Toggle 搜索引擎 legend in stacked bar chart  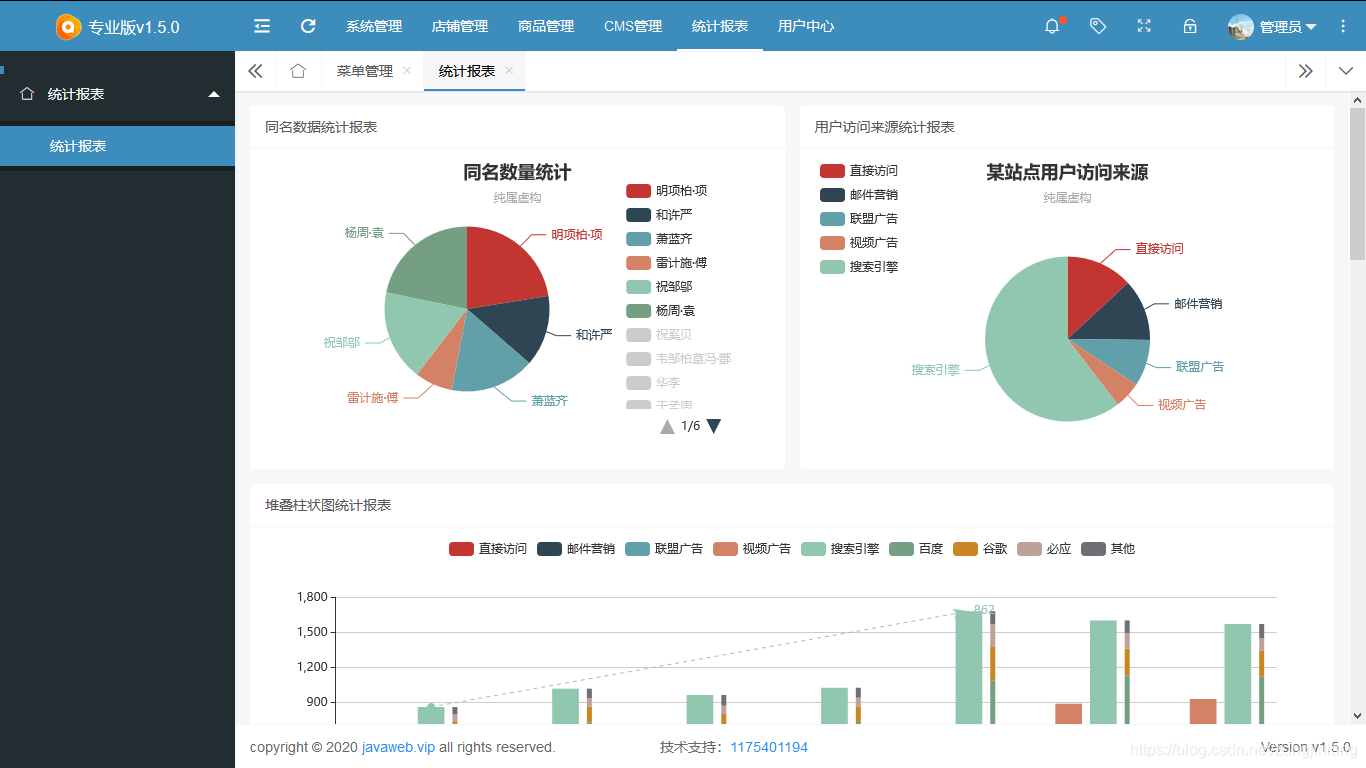pos(840,549)
